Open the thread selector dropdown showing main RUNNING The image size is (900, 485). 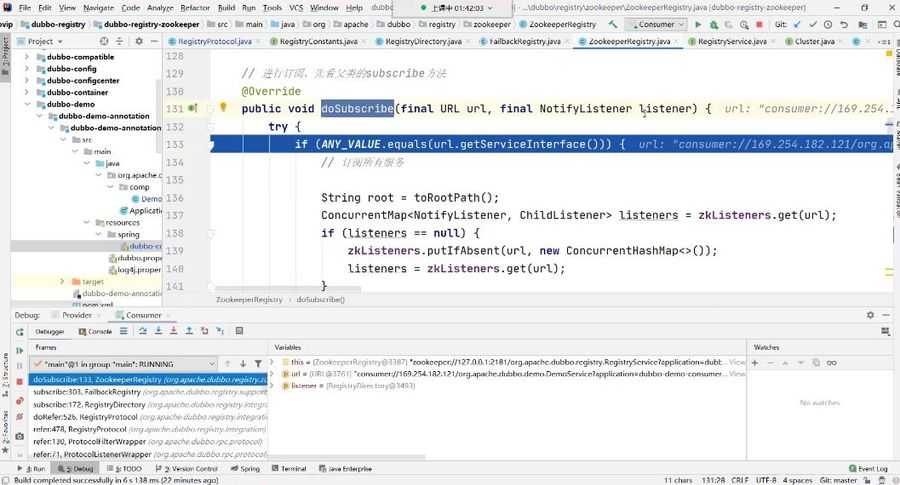tap(123, 364)
